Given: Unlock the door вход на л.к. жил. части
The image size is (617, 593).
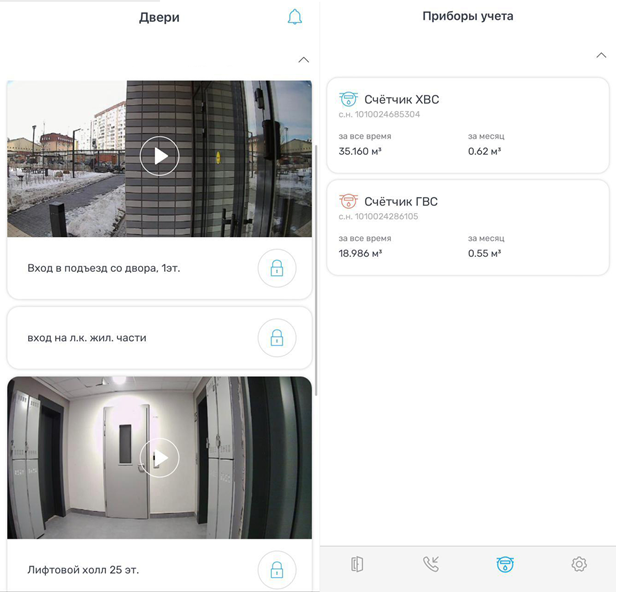Looking at the screenshot, I should pos(277,338).
